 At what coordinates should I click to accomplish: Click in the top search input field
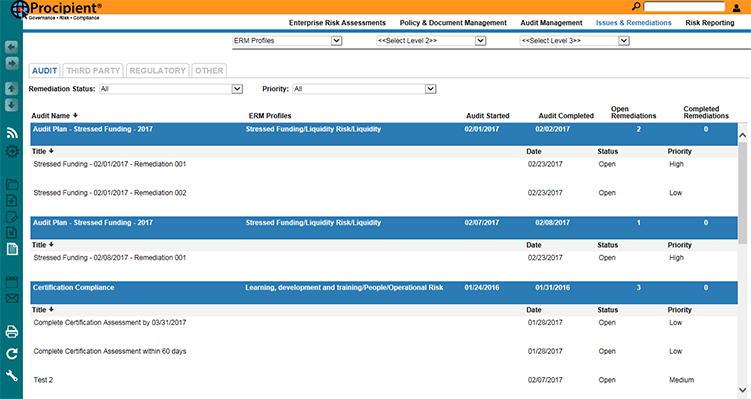(x=684, y=7)
